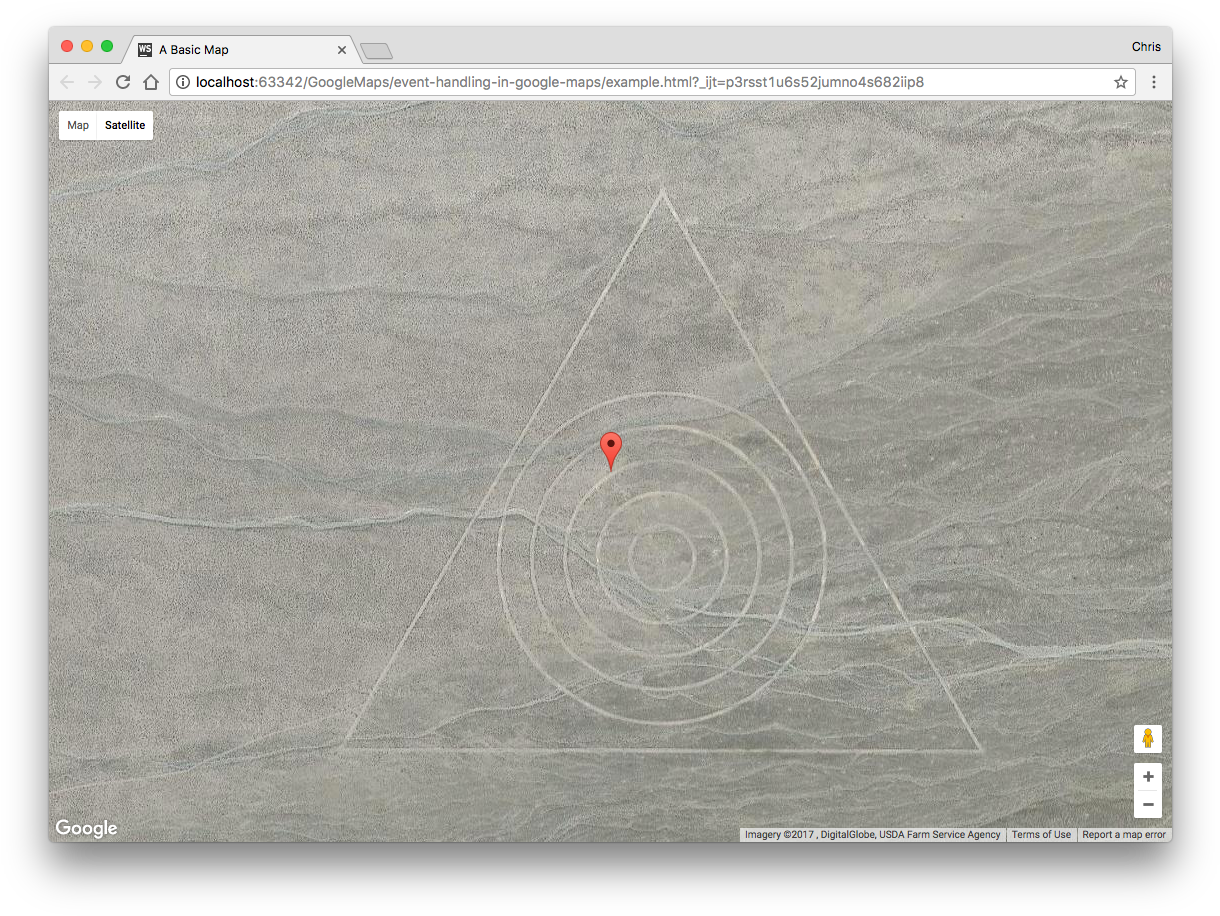Screen dimensions: 1220x916
Task: Open the Chris profile switcher
Action: point(1146,47)
